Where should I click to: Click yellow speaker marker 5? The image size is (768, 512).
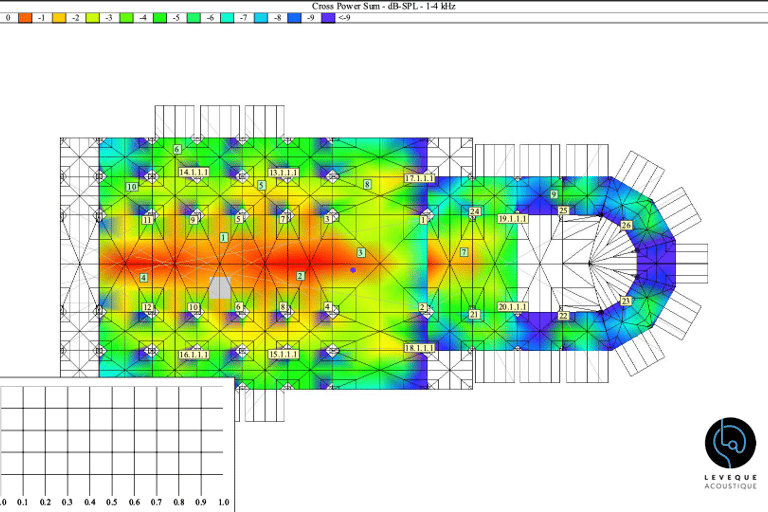pyautogui.click(x=239, y=219)
